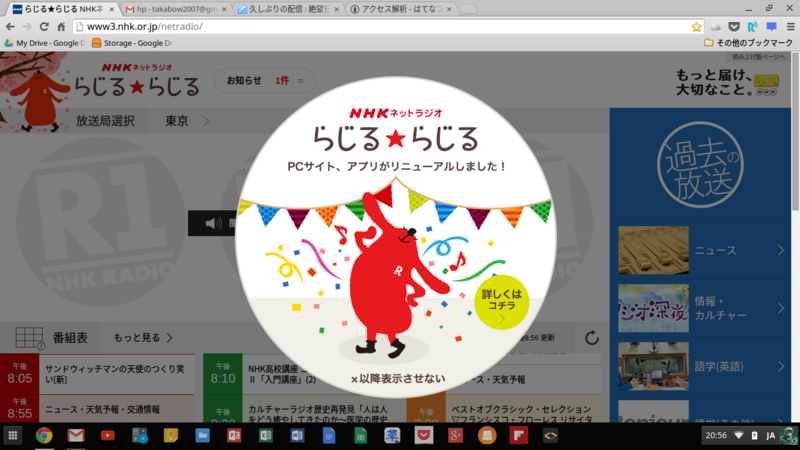The image size is (800, 450).
Task: Switch to the アクセス解析 - はてな tab
Action: coord(402,9)
